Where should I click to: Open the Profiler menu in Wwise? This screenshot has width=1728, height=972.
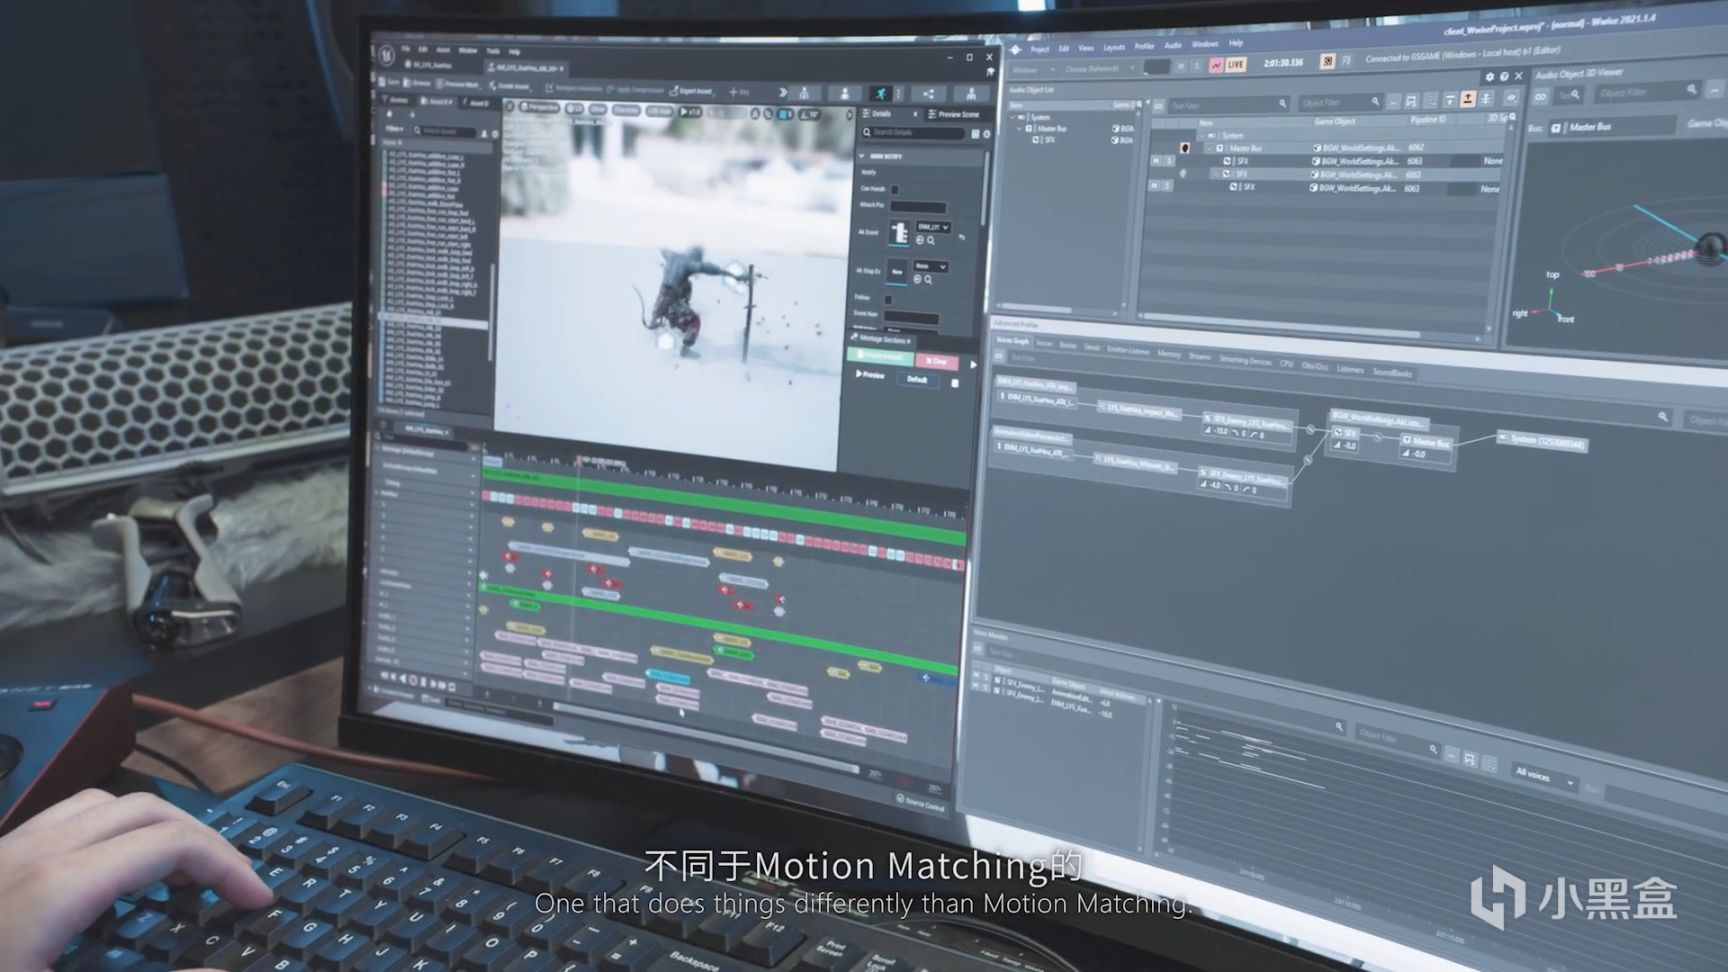1145,46
